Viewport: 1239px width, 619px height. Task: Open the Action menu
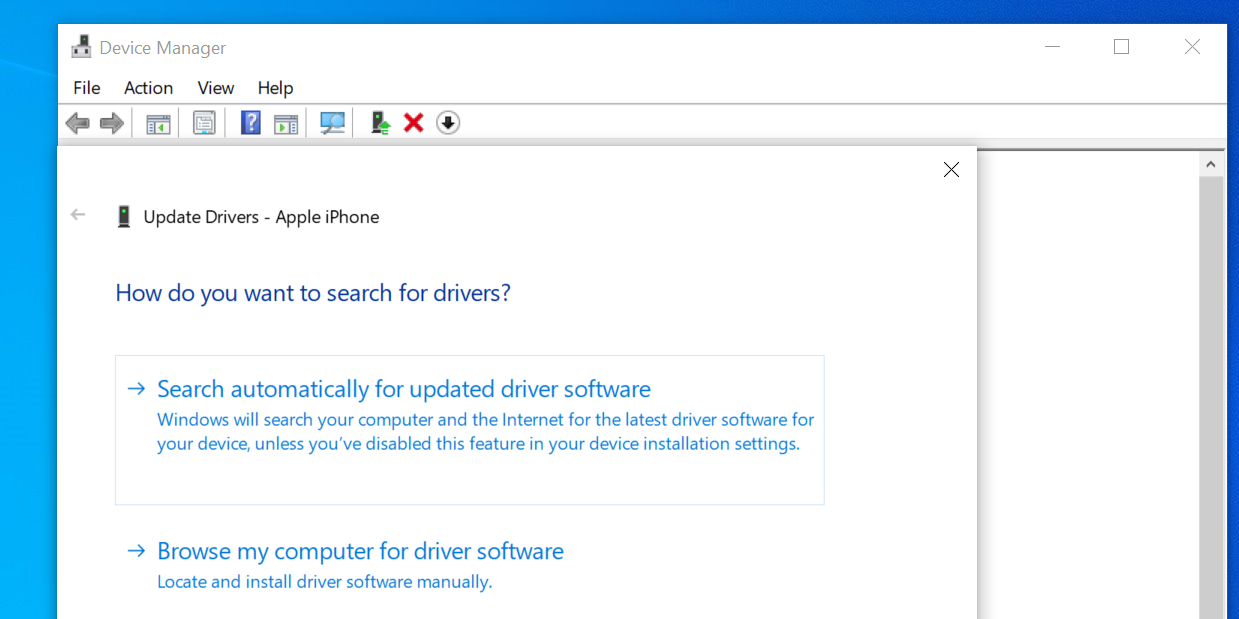click(x=148, y=88)
